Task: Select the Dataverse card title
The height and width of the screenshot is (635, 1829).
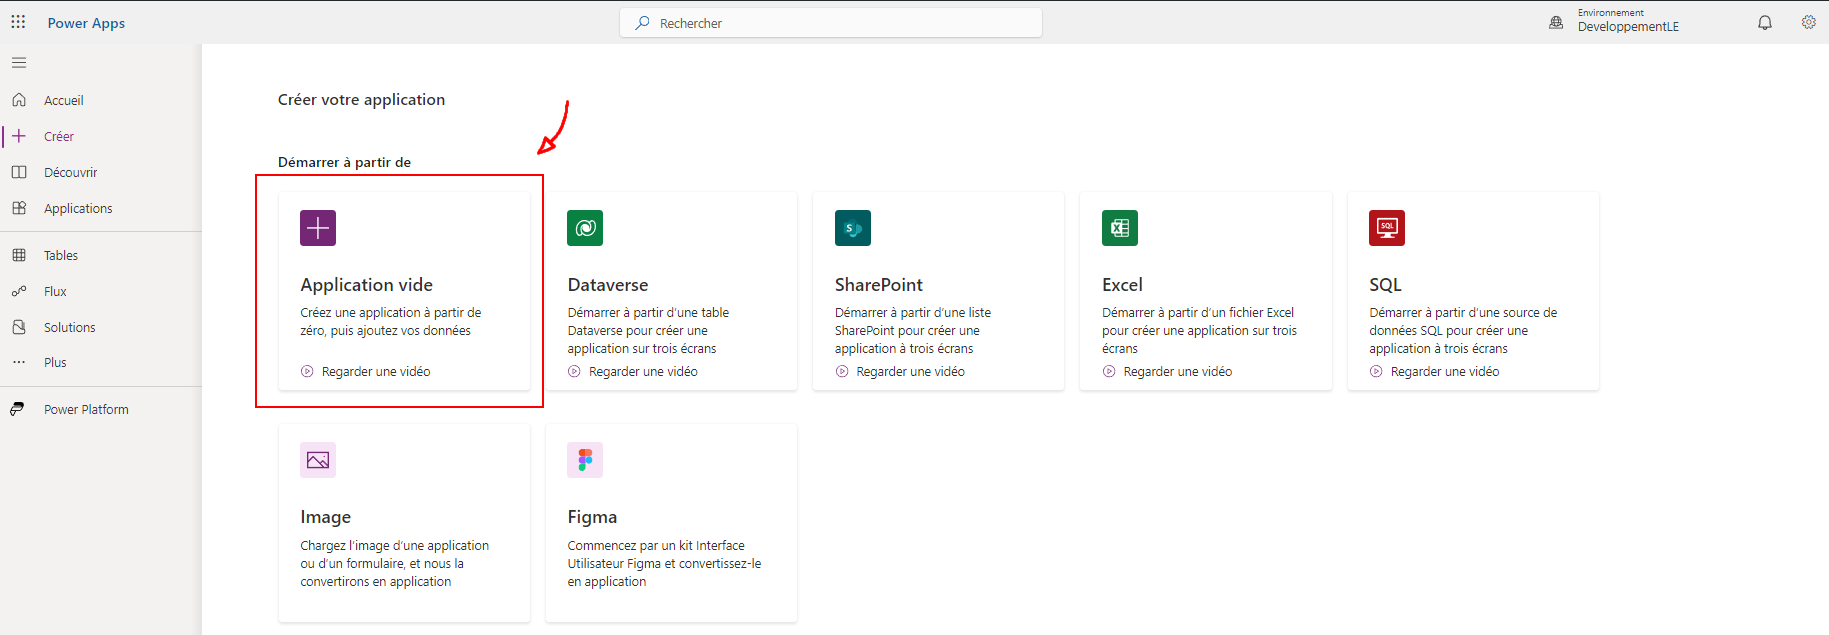Action: (607, 285)
